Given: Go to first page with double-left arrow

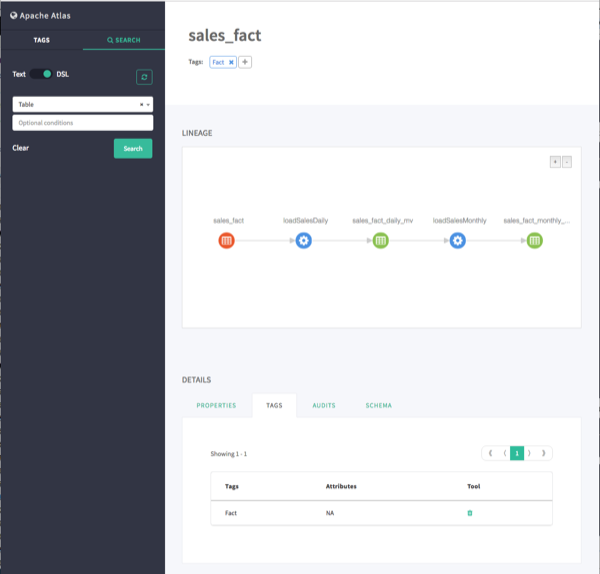Looking at the screenshot, I should pyautogui.click(x=490, y=453).
